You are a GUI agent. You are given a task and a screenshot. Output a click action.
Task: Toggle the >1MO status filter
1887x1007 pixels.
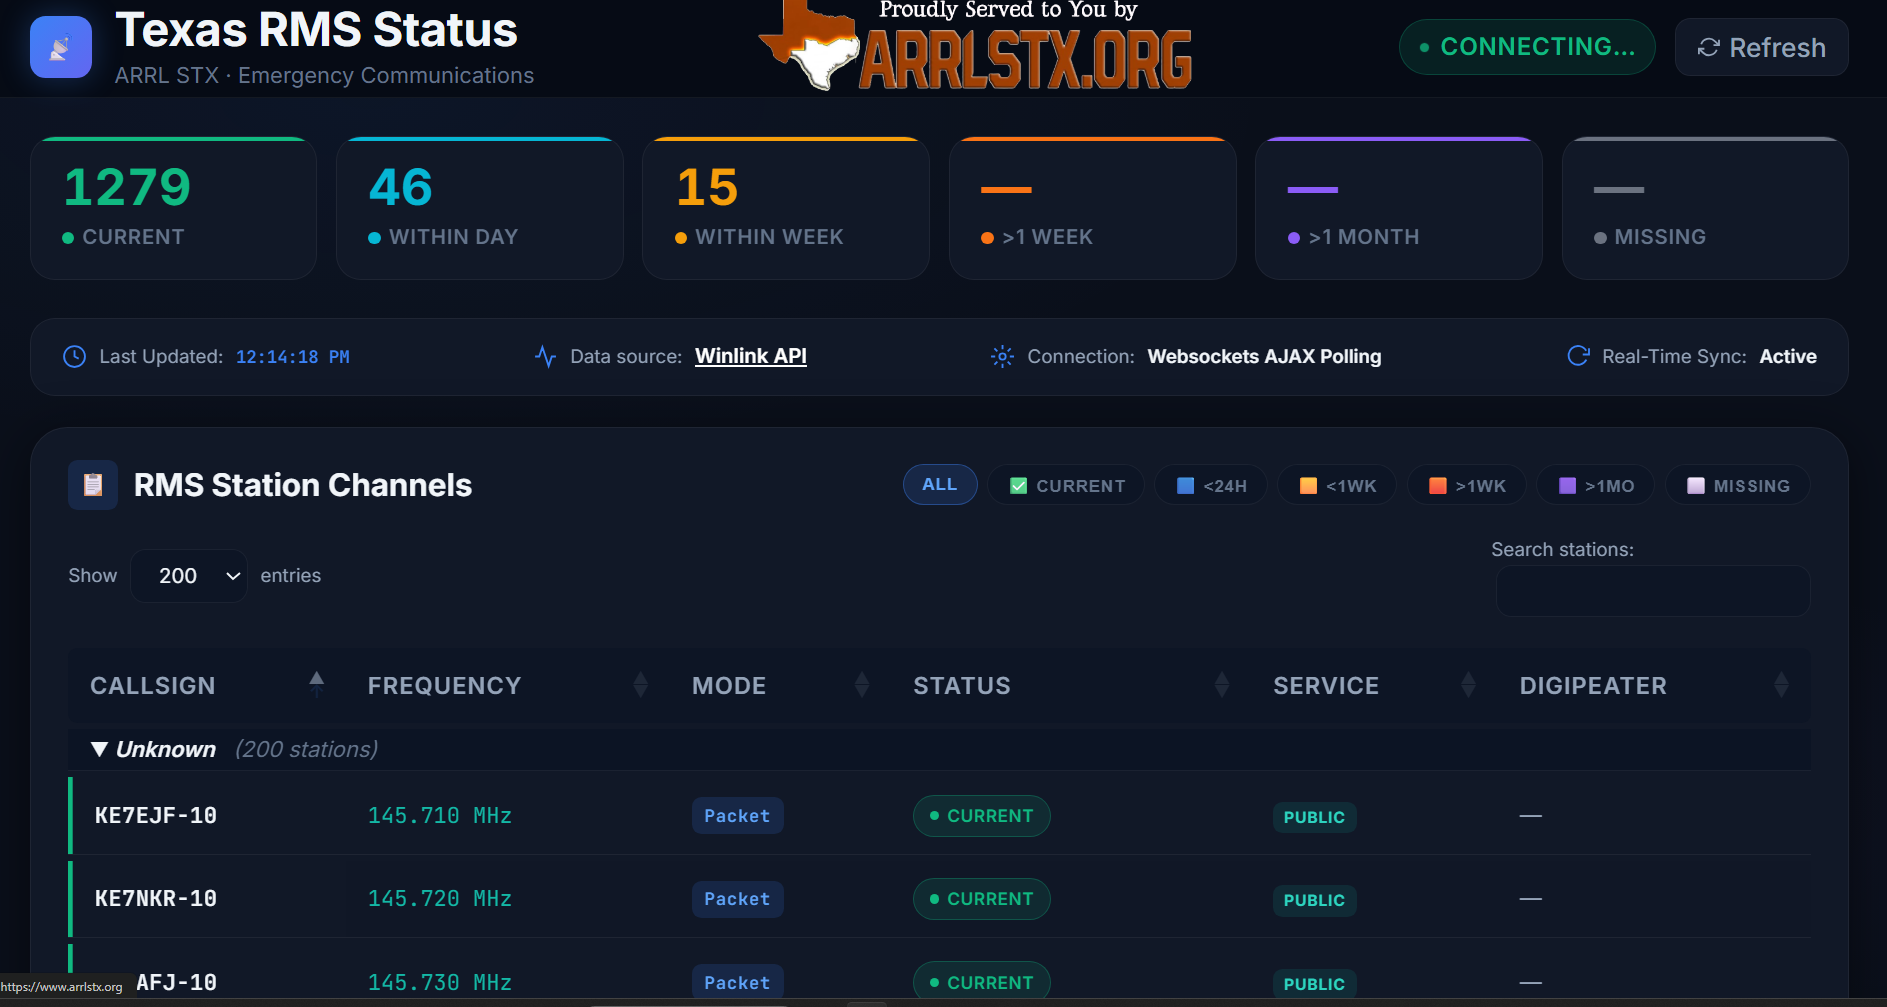[x=1596, y=486]
